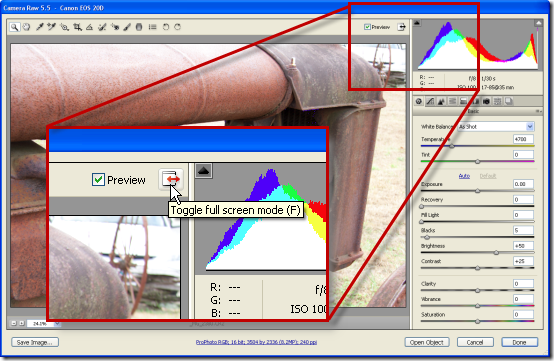Open the Presets tab
Viewport: 554px width, 361px height.
[x=497, y=102]
